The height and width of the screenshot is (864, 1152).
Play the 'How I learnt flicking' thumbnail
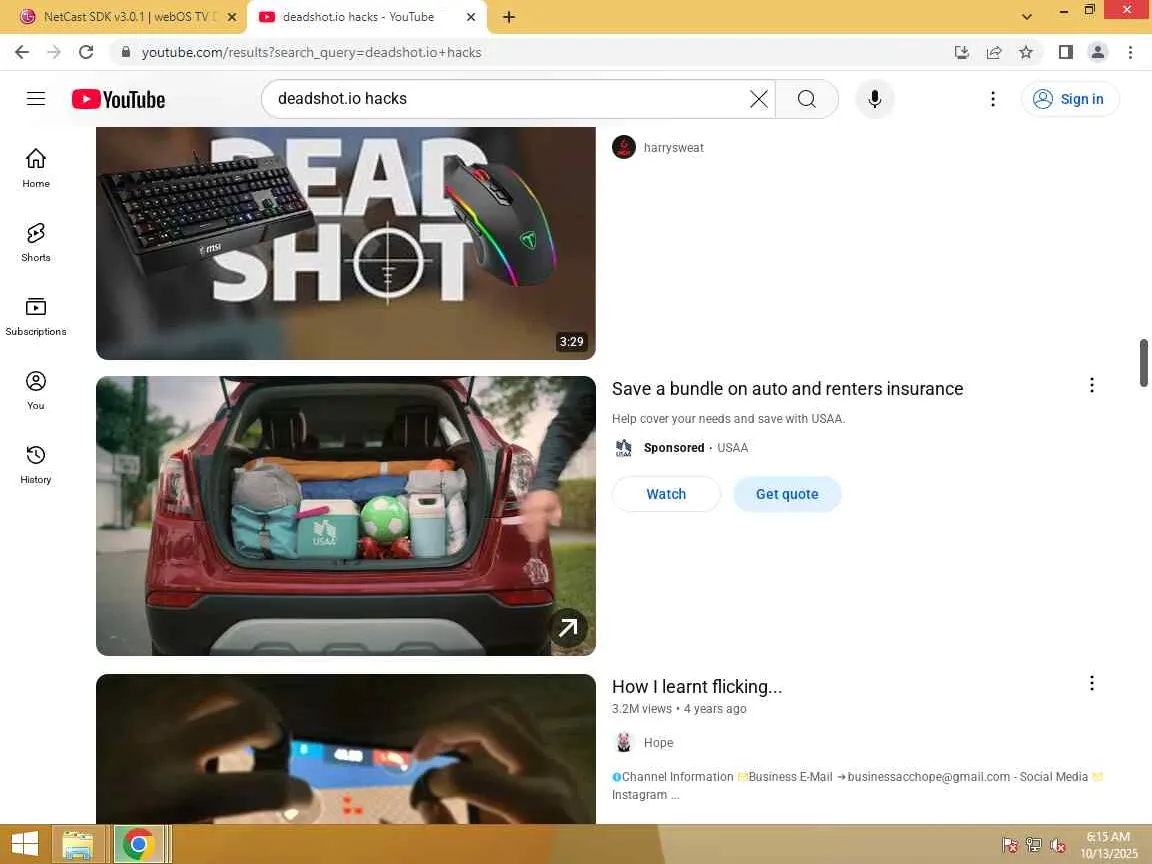[345, 749]
